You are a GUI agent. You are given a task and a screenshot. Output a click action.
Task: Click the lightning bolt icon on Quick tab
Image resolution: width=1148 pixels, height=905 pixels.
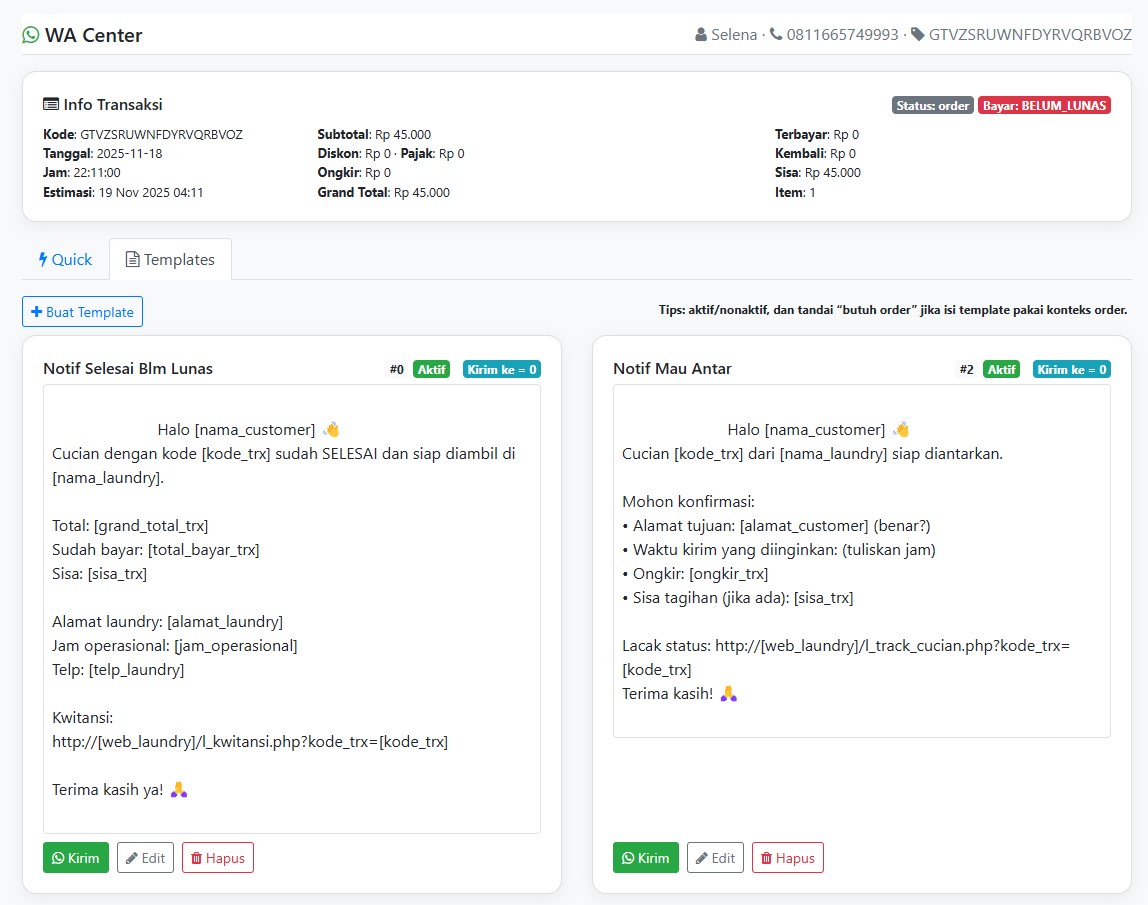tap(43, 259)
